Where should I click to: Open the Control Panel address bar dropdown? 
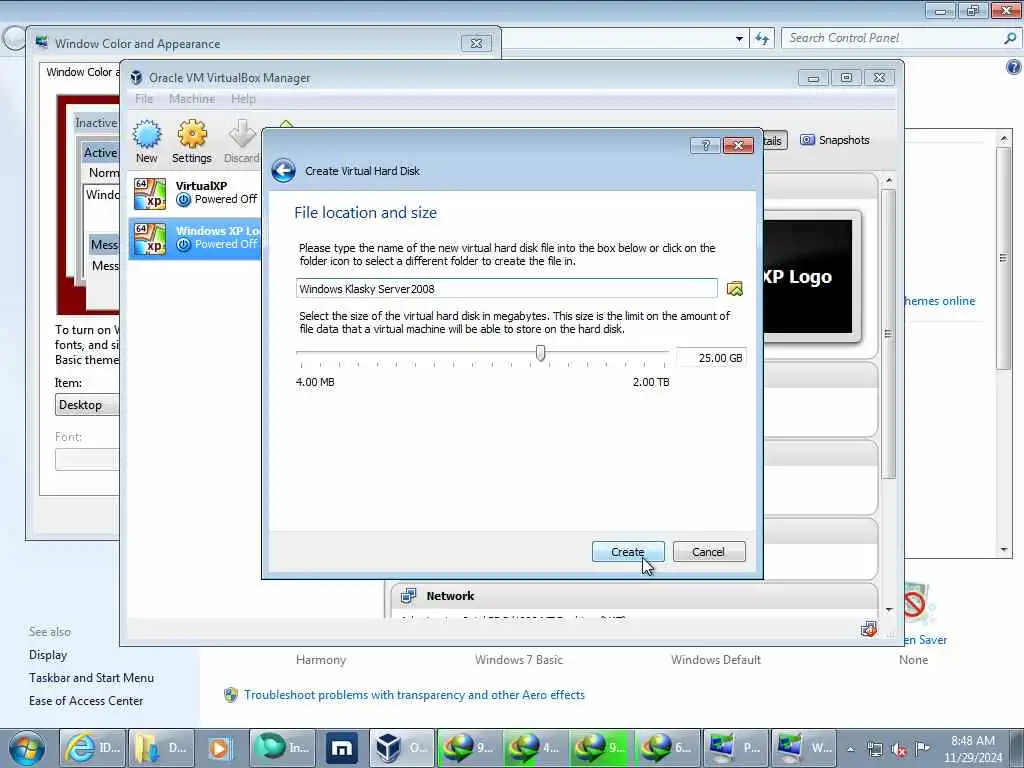(739, 39)
